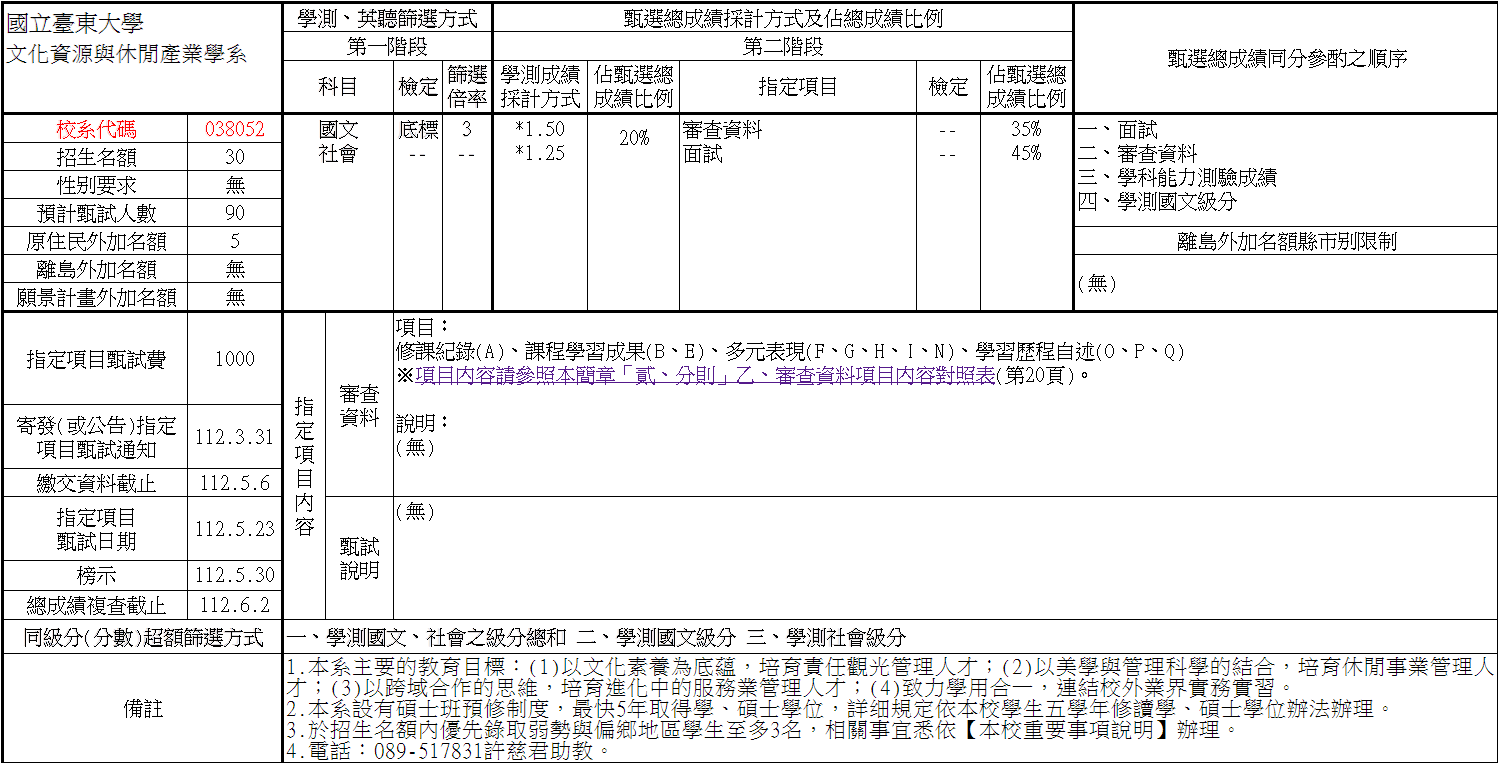This screenshot has width=1498, height=763.
Task: Open the 審查資料項目內容對照表 hyperlink
Action: coord(704,376)
